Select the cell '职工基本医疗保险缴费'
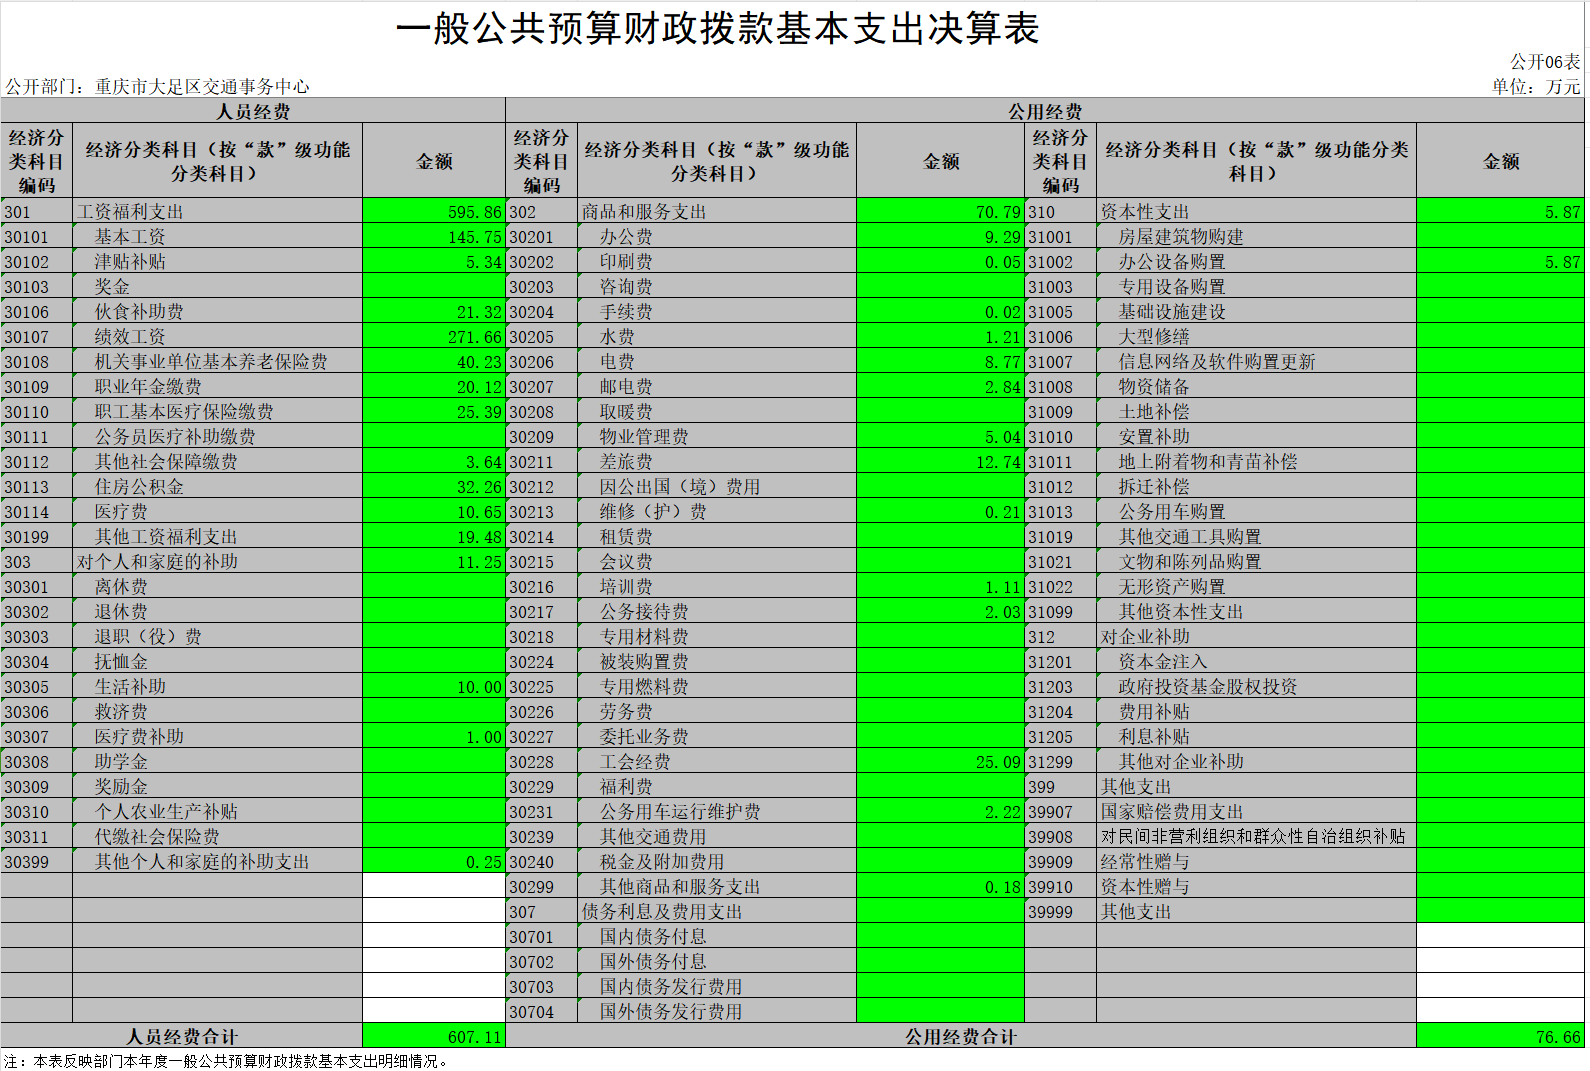 point(217,411)
